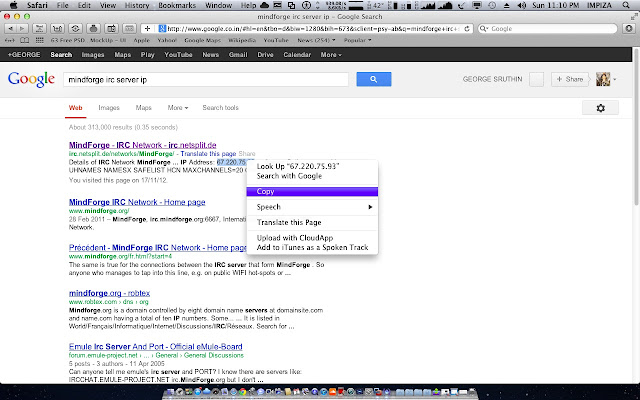
Task: Choose Translate this Page in context menu
Action: (312, 222)
